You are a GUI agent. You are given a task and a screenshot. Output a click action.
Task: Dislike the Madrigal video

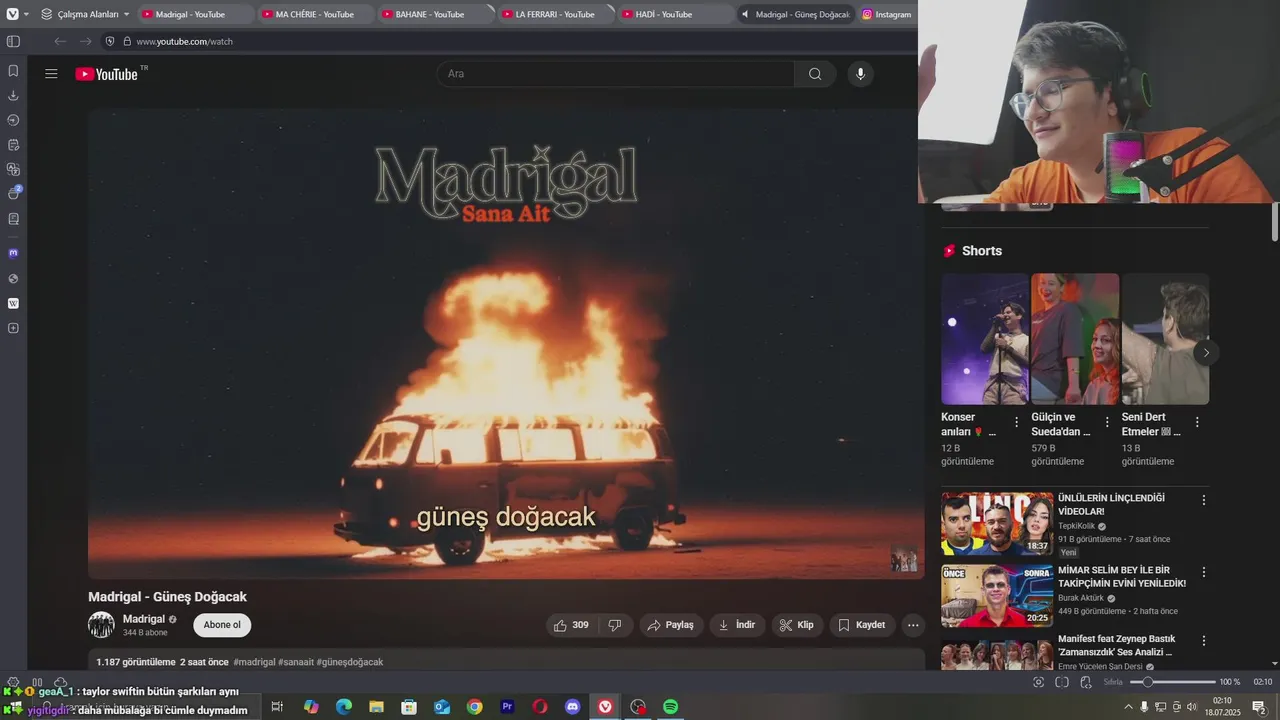pyautogui.click(x=614, y=625)
